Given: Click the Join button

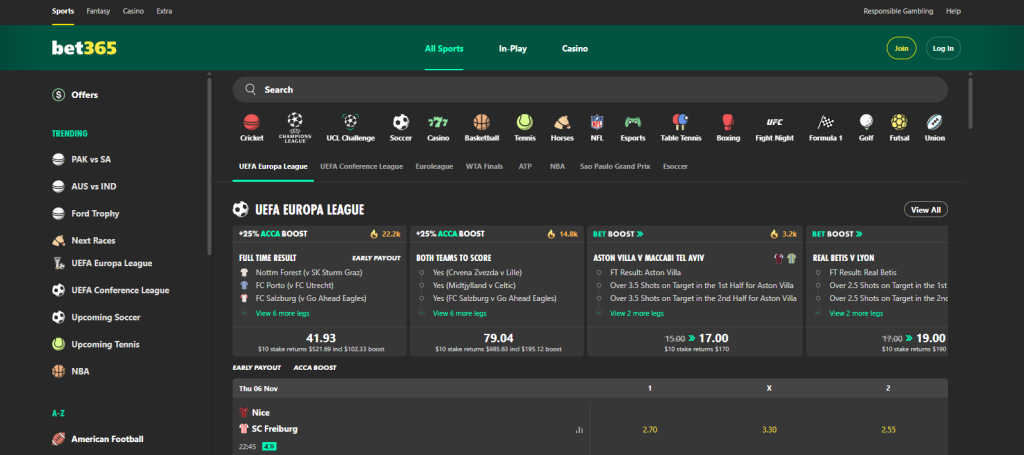Looking at the screenshot, I should (x=901, y=48).
